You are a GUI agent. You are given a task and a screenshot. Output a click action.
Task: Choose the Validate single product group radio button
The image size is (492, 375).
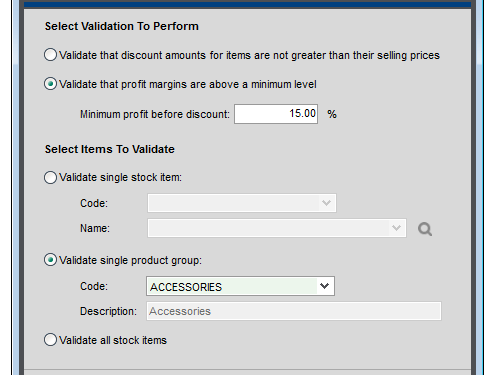[50, 260]
